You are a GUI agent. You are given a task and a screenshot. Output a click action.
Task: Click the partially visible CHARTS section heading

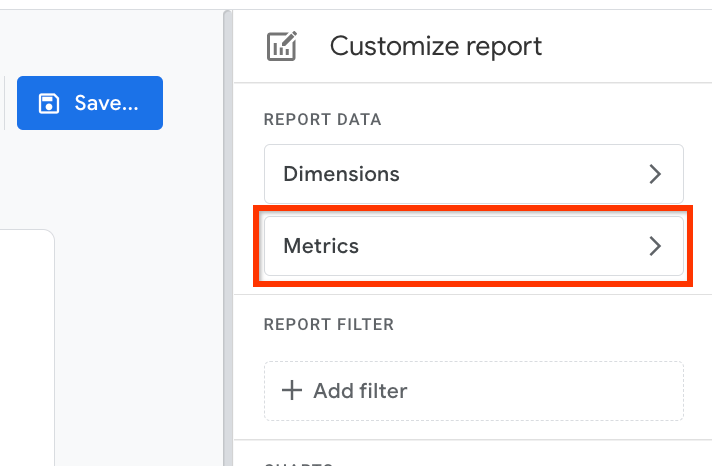click(299, 464)
